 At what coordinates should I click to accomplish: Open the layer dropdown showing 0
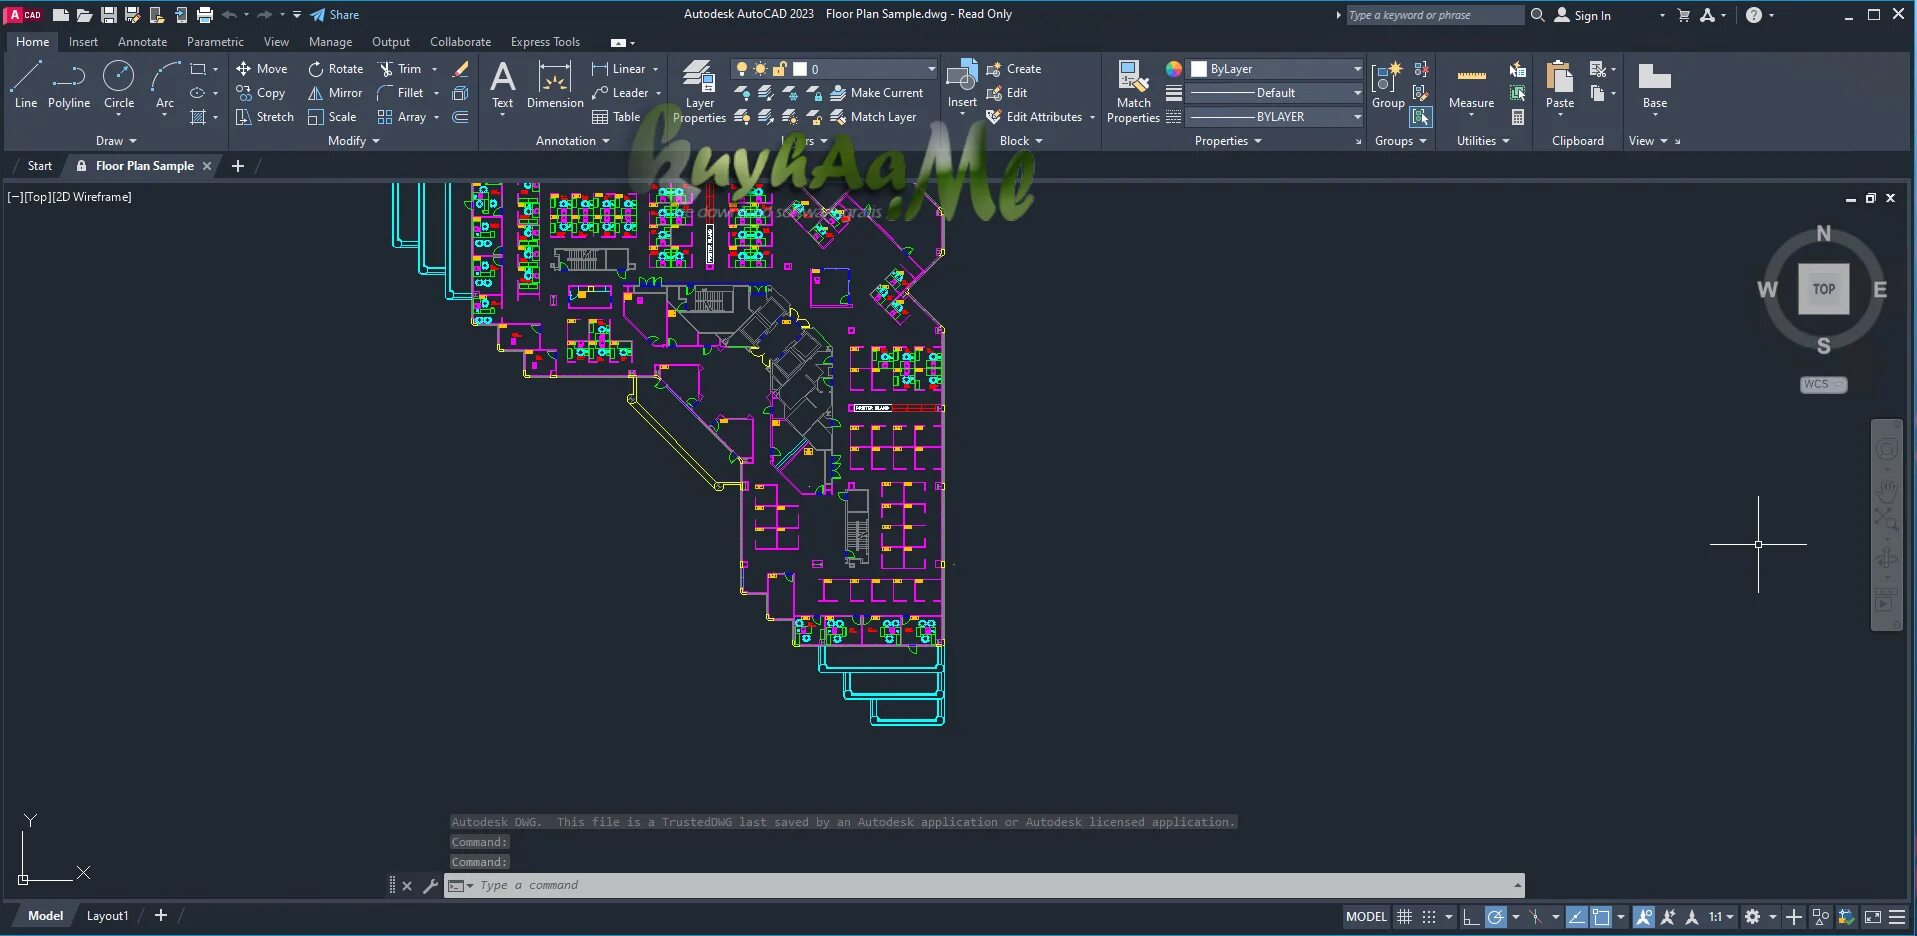pos(835,69)
